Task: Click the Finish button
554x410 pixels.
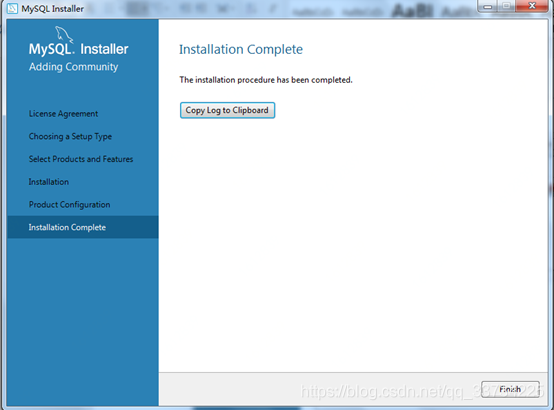Action: tap(510, 389)
